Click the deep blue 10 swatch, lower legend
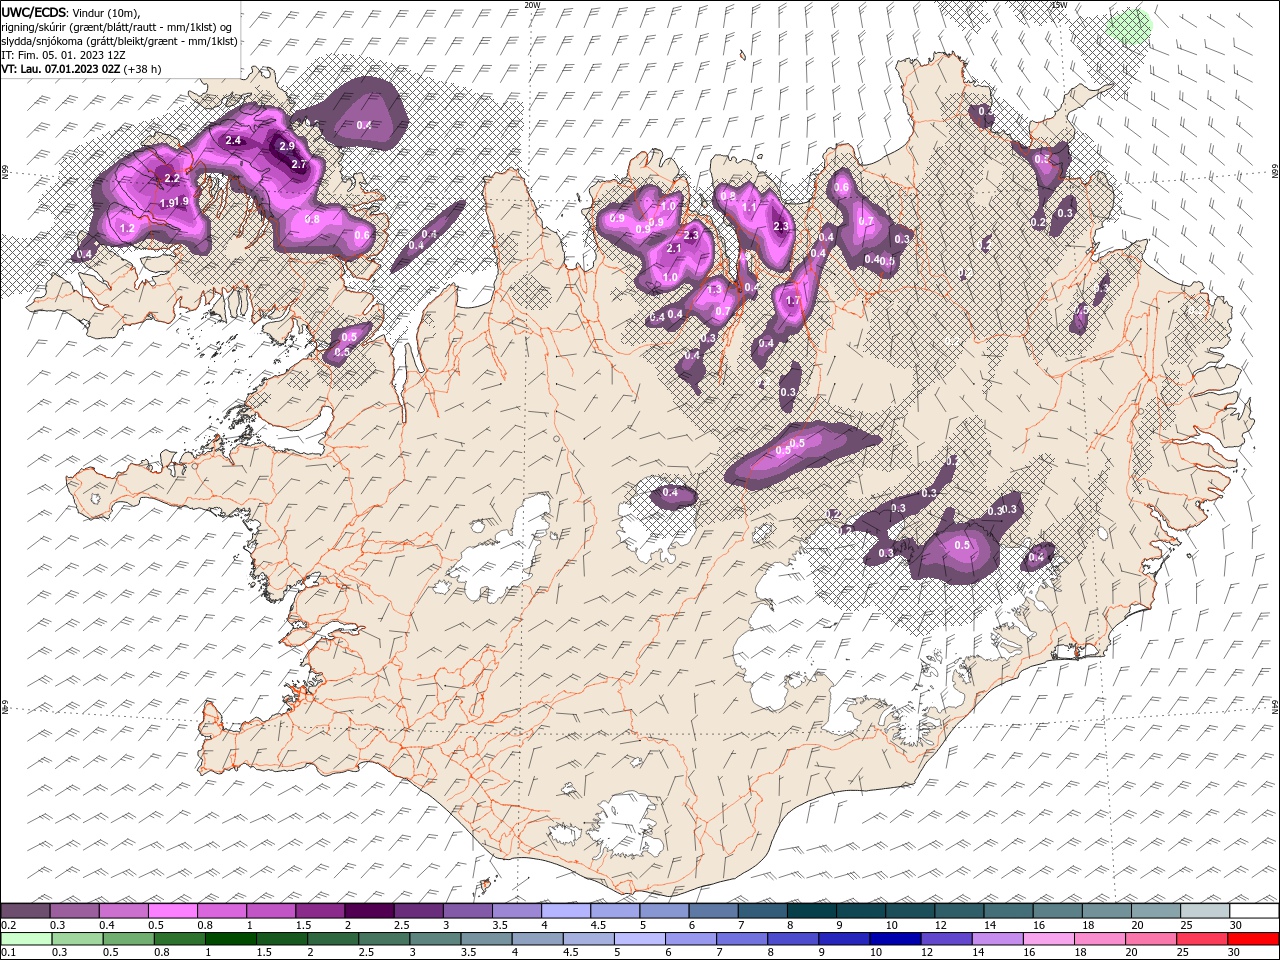This screenshot has height=960, width=1280. pos(896,939)
